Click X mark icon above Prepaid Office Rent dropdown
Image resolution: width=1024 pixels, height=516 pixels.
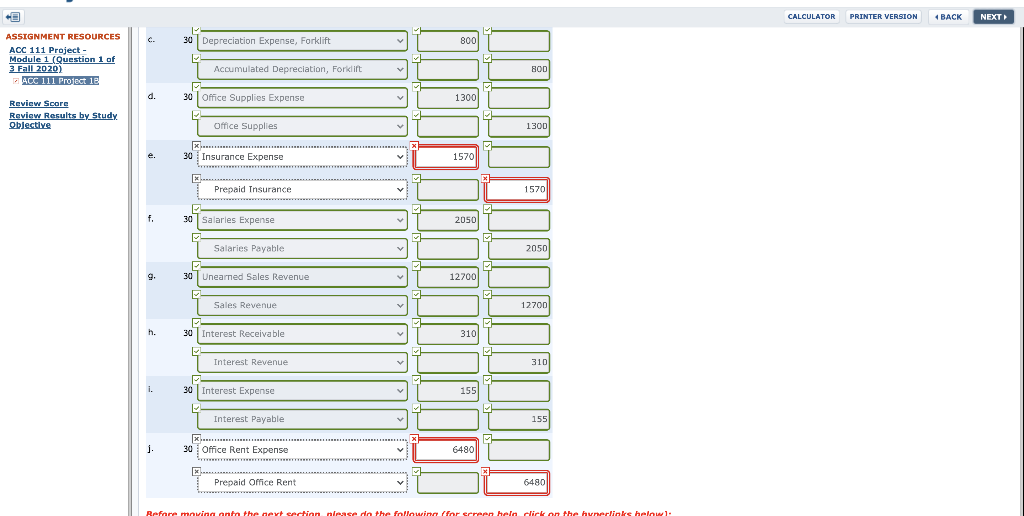pos(197,471)
